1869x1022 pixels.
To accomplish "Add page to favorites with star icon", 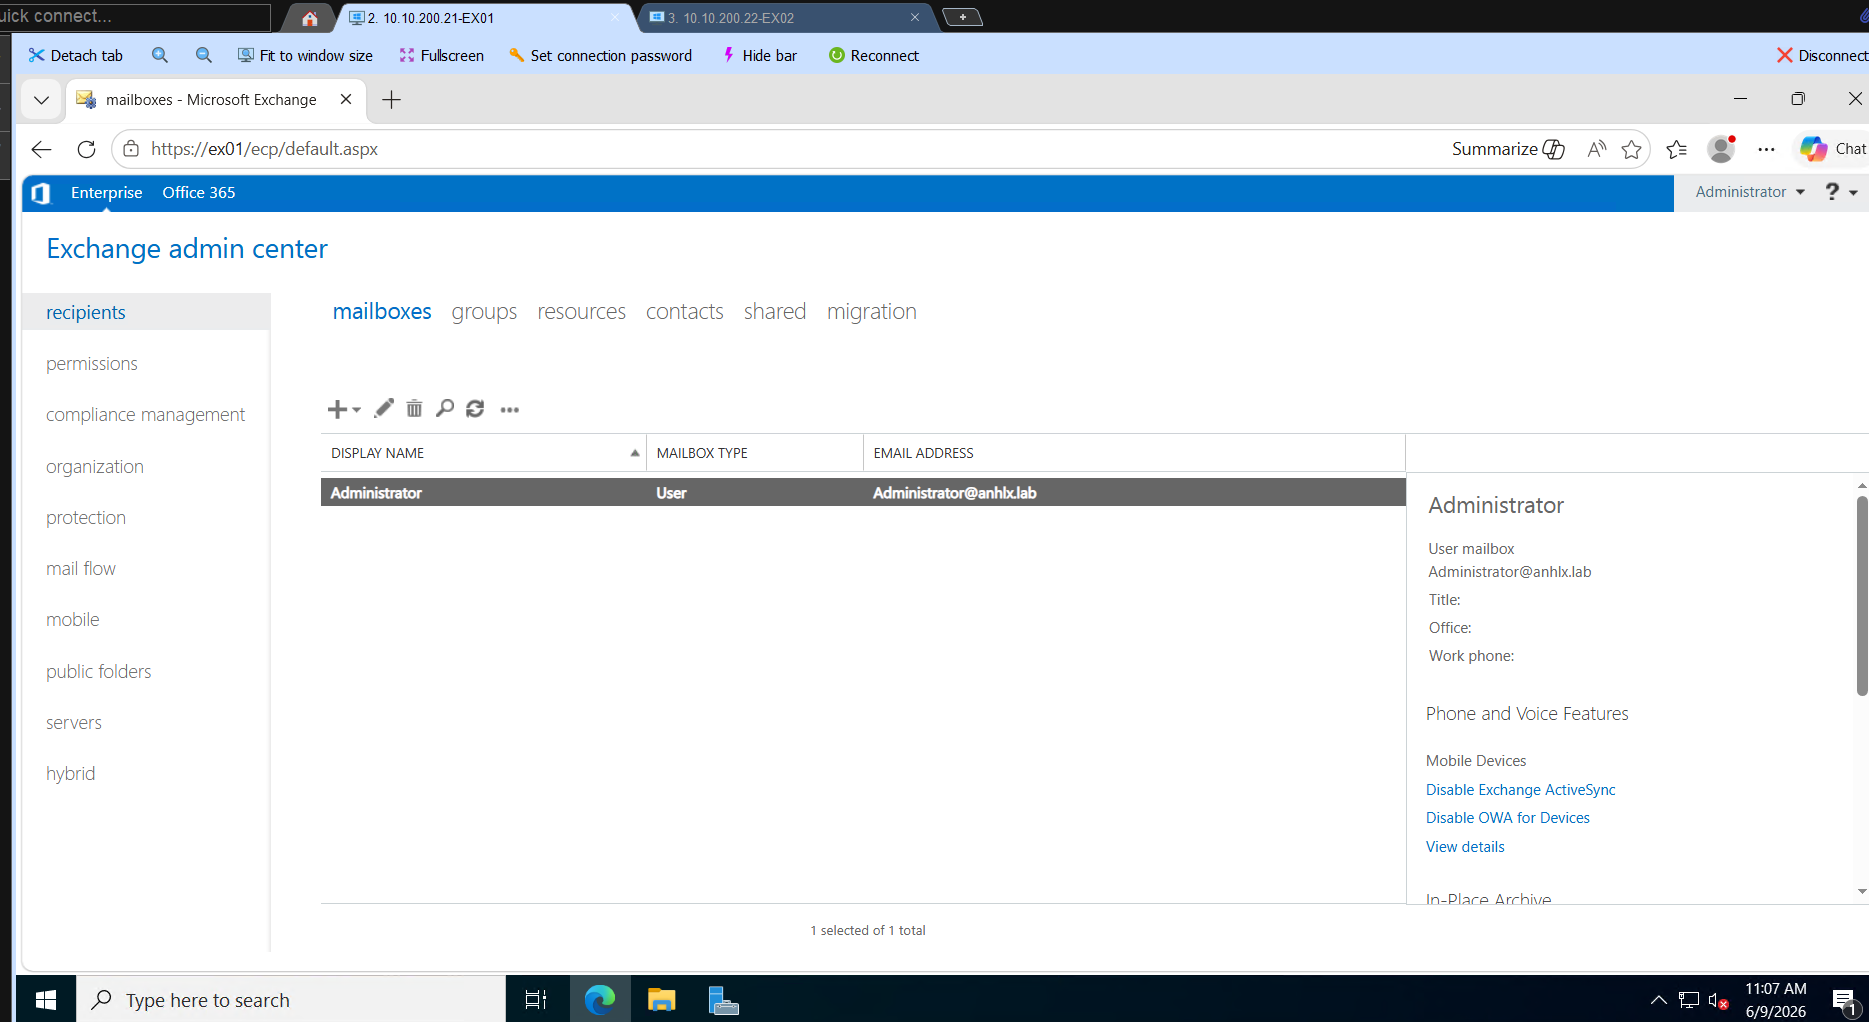I will [x=1632, y=149].
